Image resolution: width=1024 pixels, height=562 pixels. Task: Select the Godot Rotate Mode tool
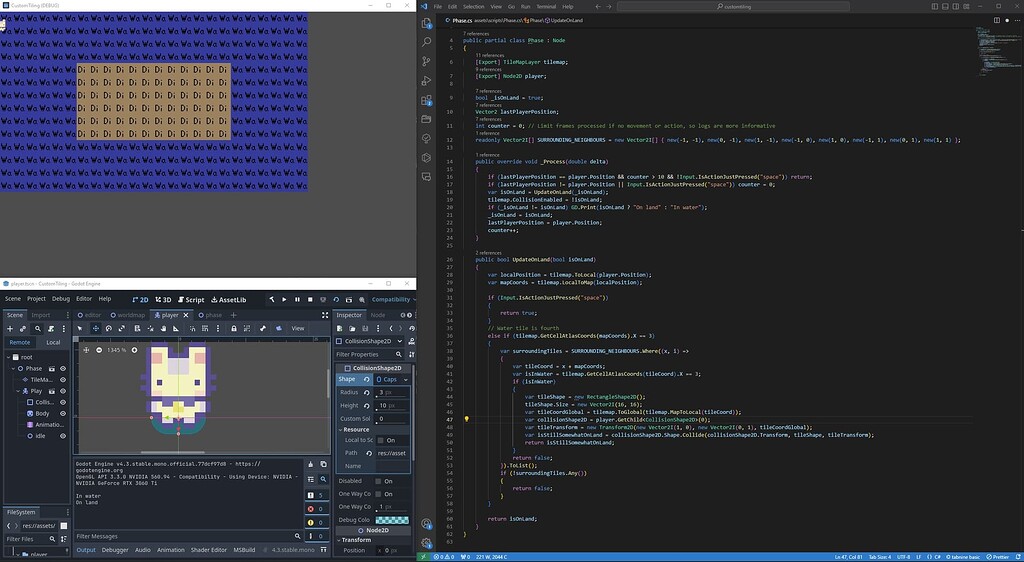(108, 328)
